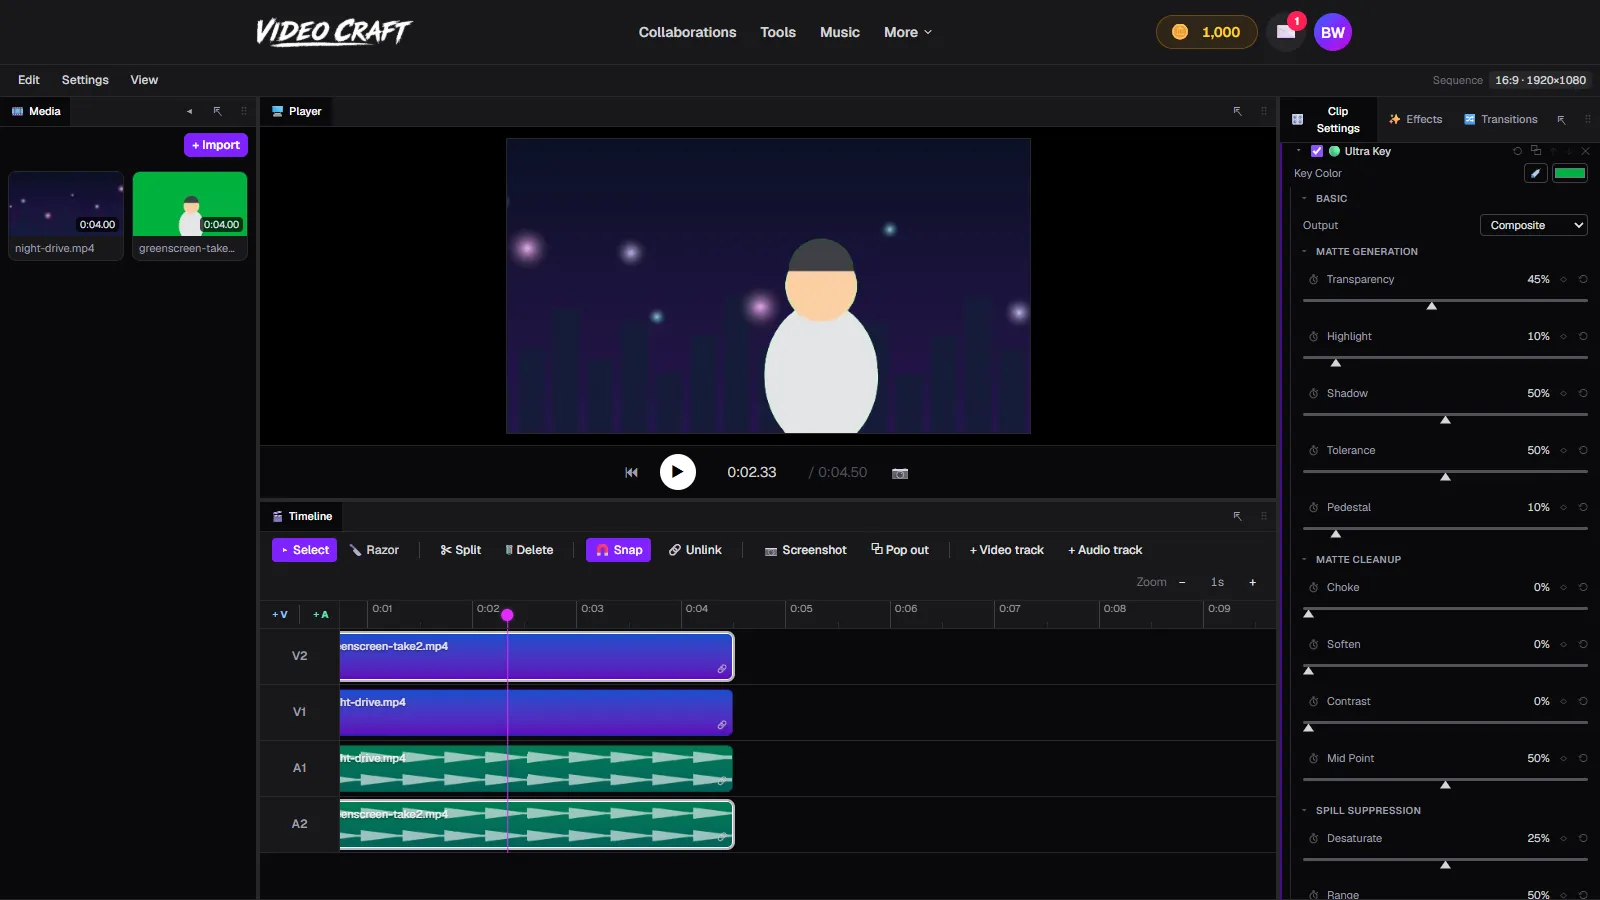The height and width of the screenshot is (900, 1600).
Task: Open Music in top navigation
Action: tap(840, 32)
